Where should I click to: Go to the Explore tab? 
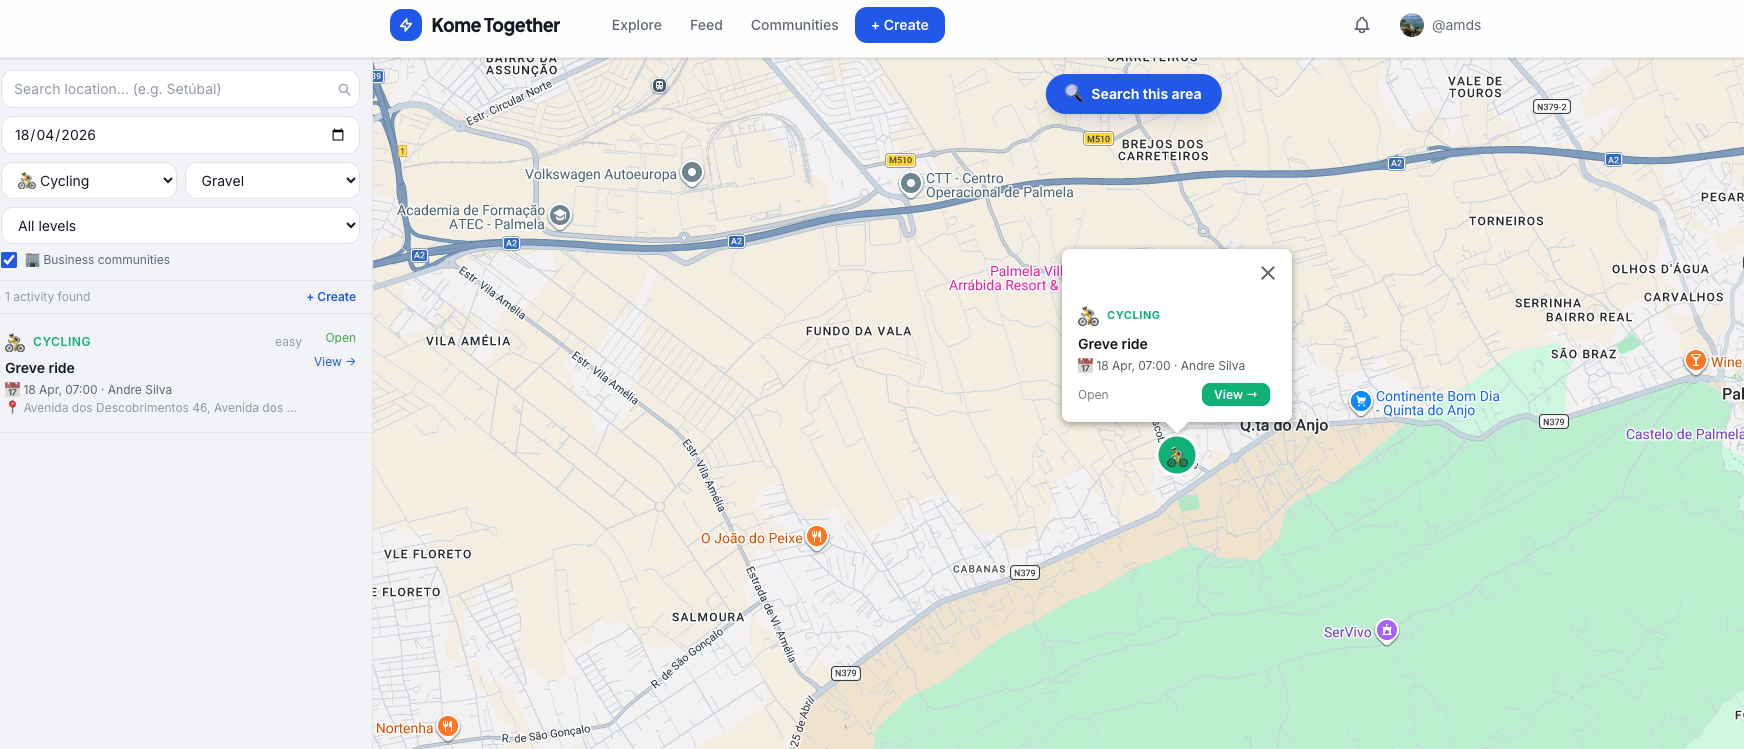(x=636, y=25)
